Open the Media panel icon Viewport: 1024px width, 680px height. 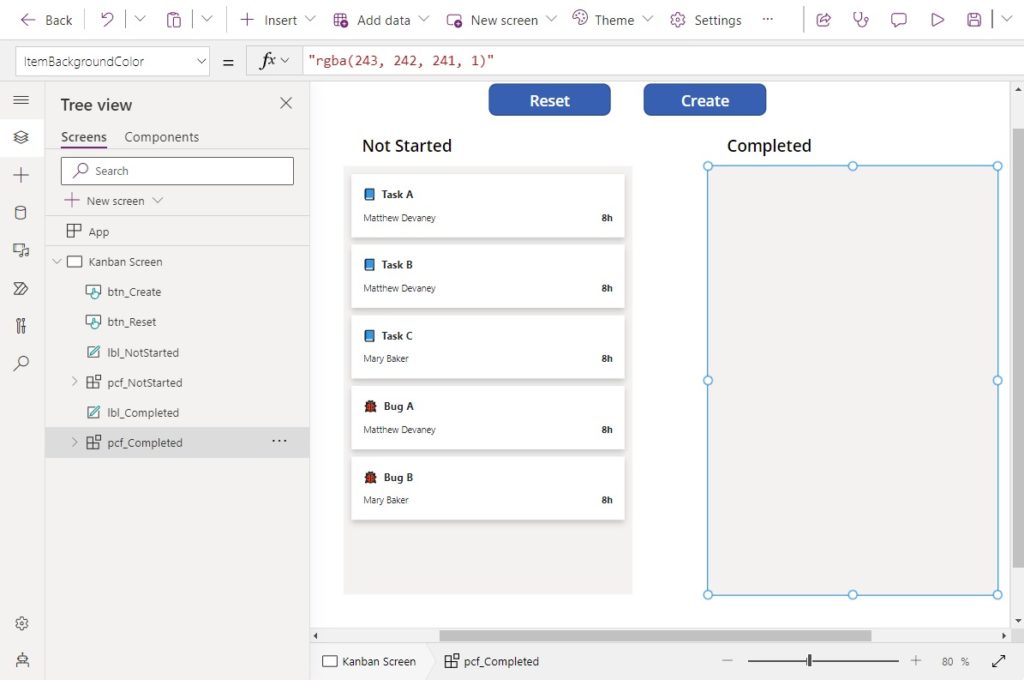(21, 250)
